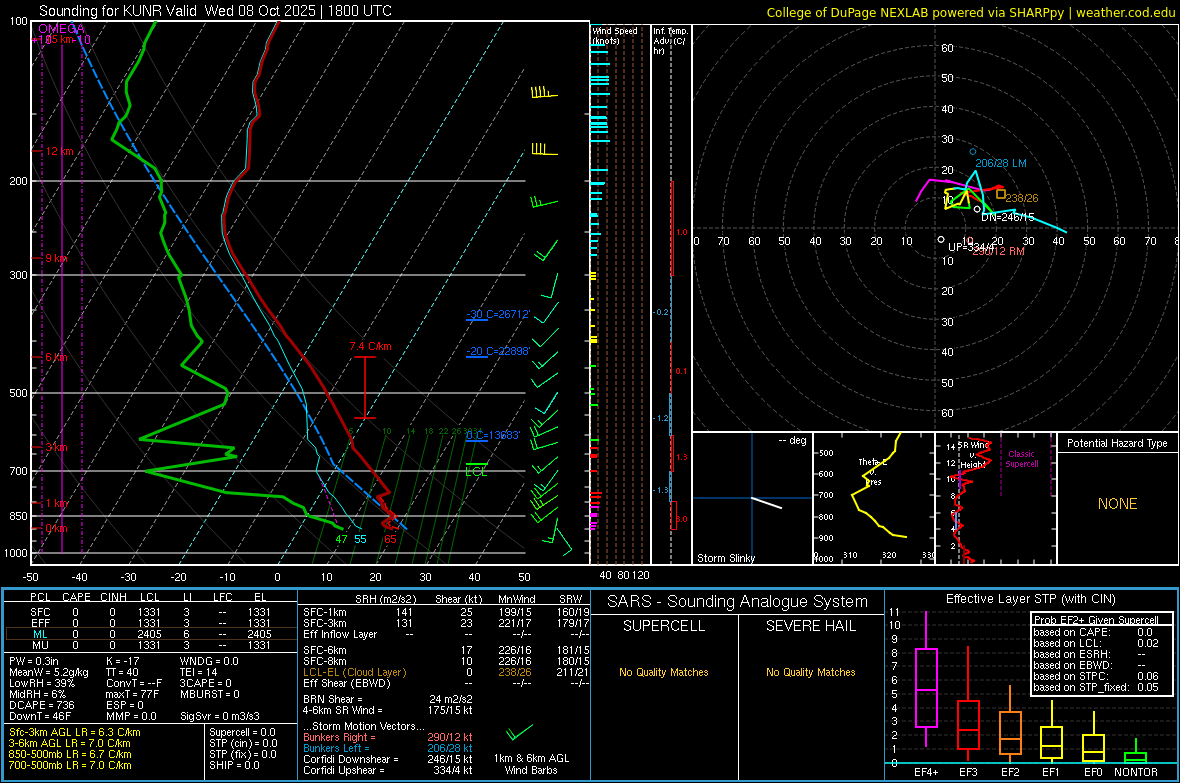Click 'No Quality Matches' under SUPERCELL

tap(664, 672)
